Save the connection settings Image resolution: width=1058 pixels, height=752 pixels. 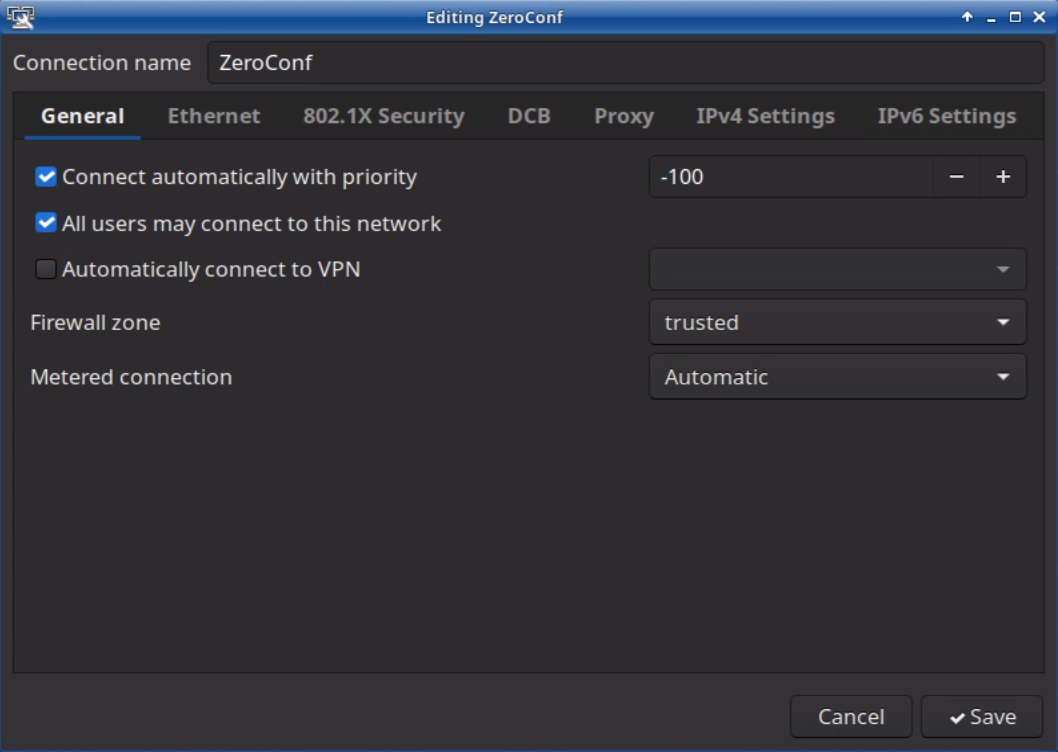982,717
